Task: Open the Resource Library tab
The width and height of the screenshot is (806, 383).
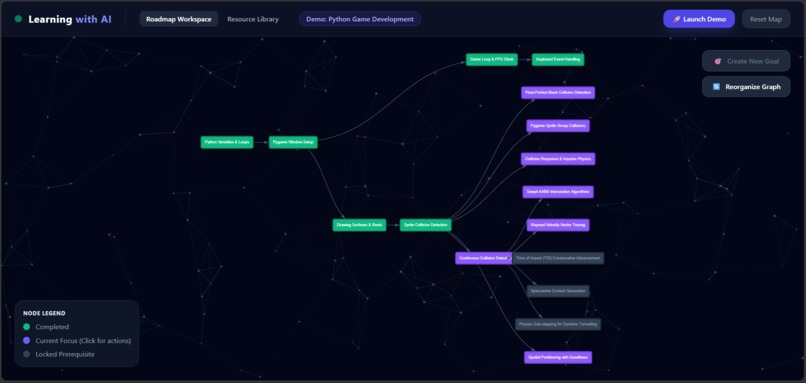Action: pos(253,19)
